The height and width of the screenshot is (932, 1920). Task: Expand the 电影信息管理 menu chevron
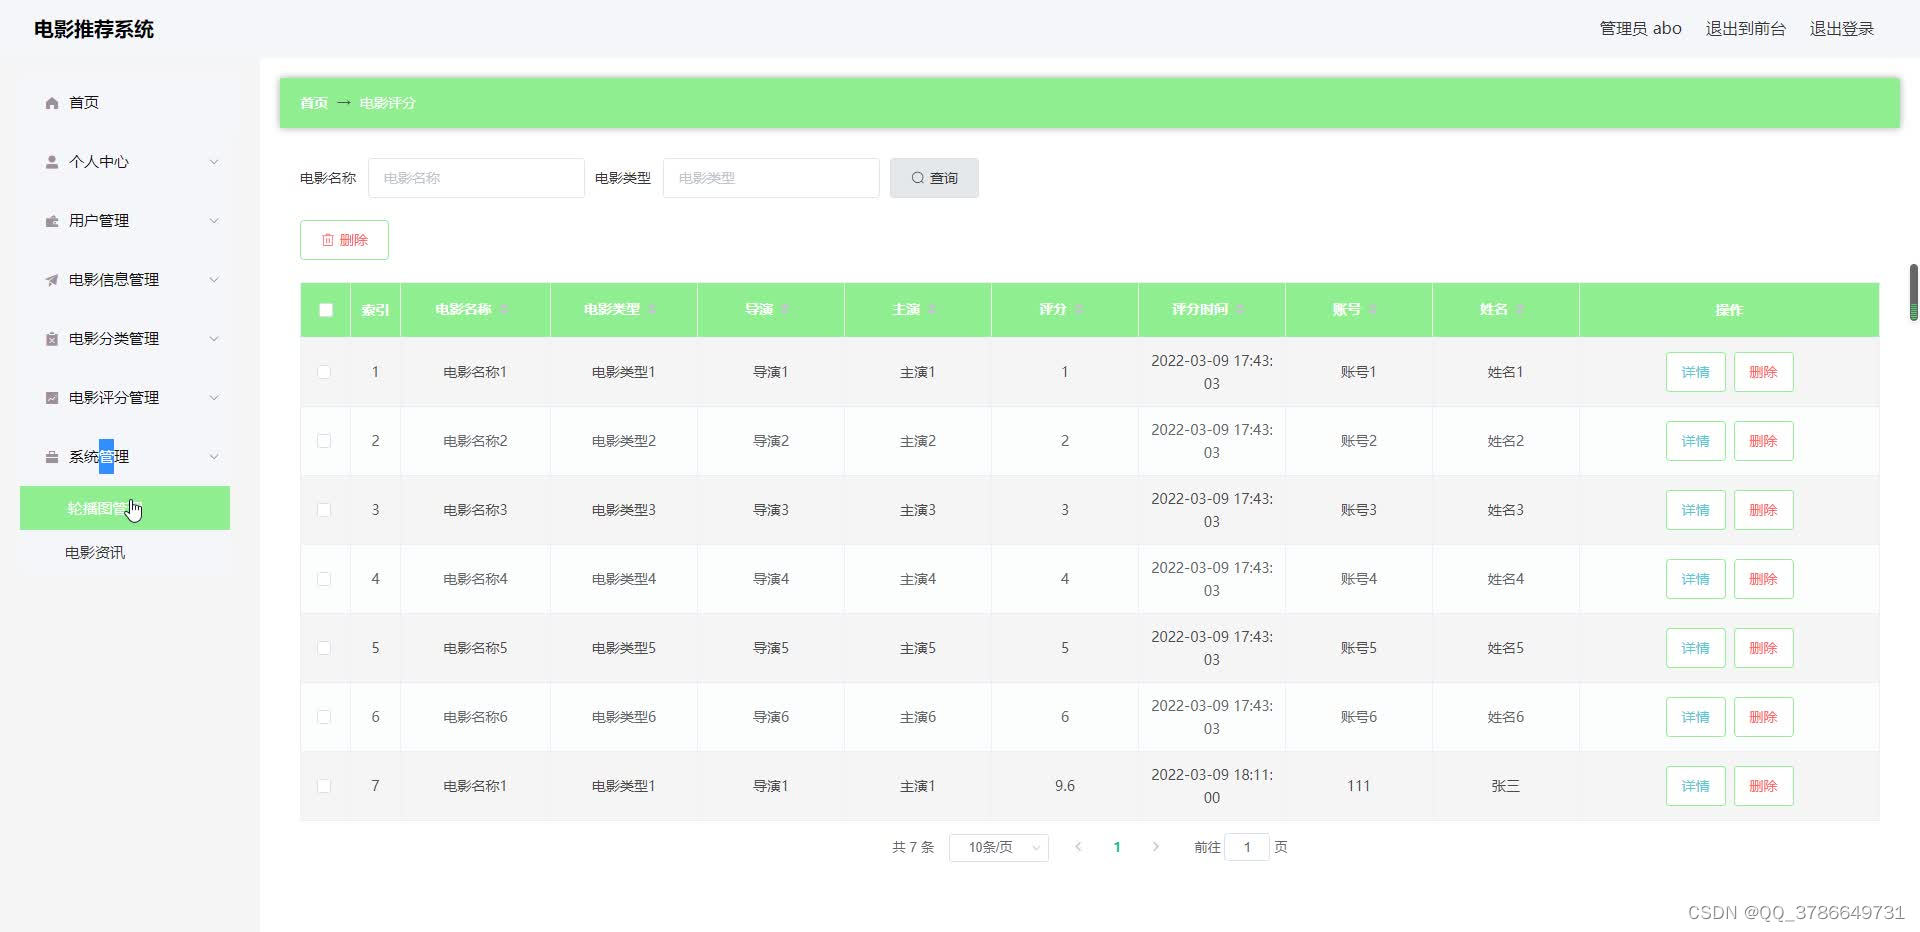pyautogui.click(x=214, y=280)
